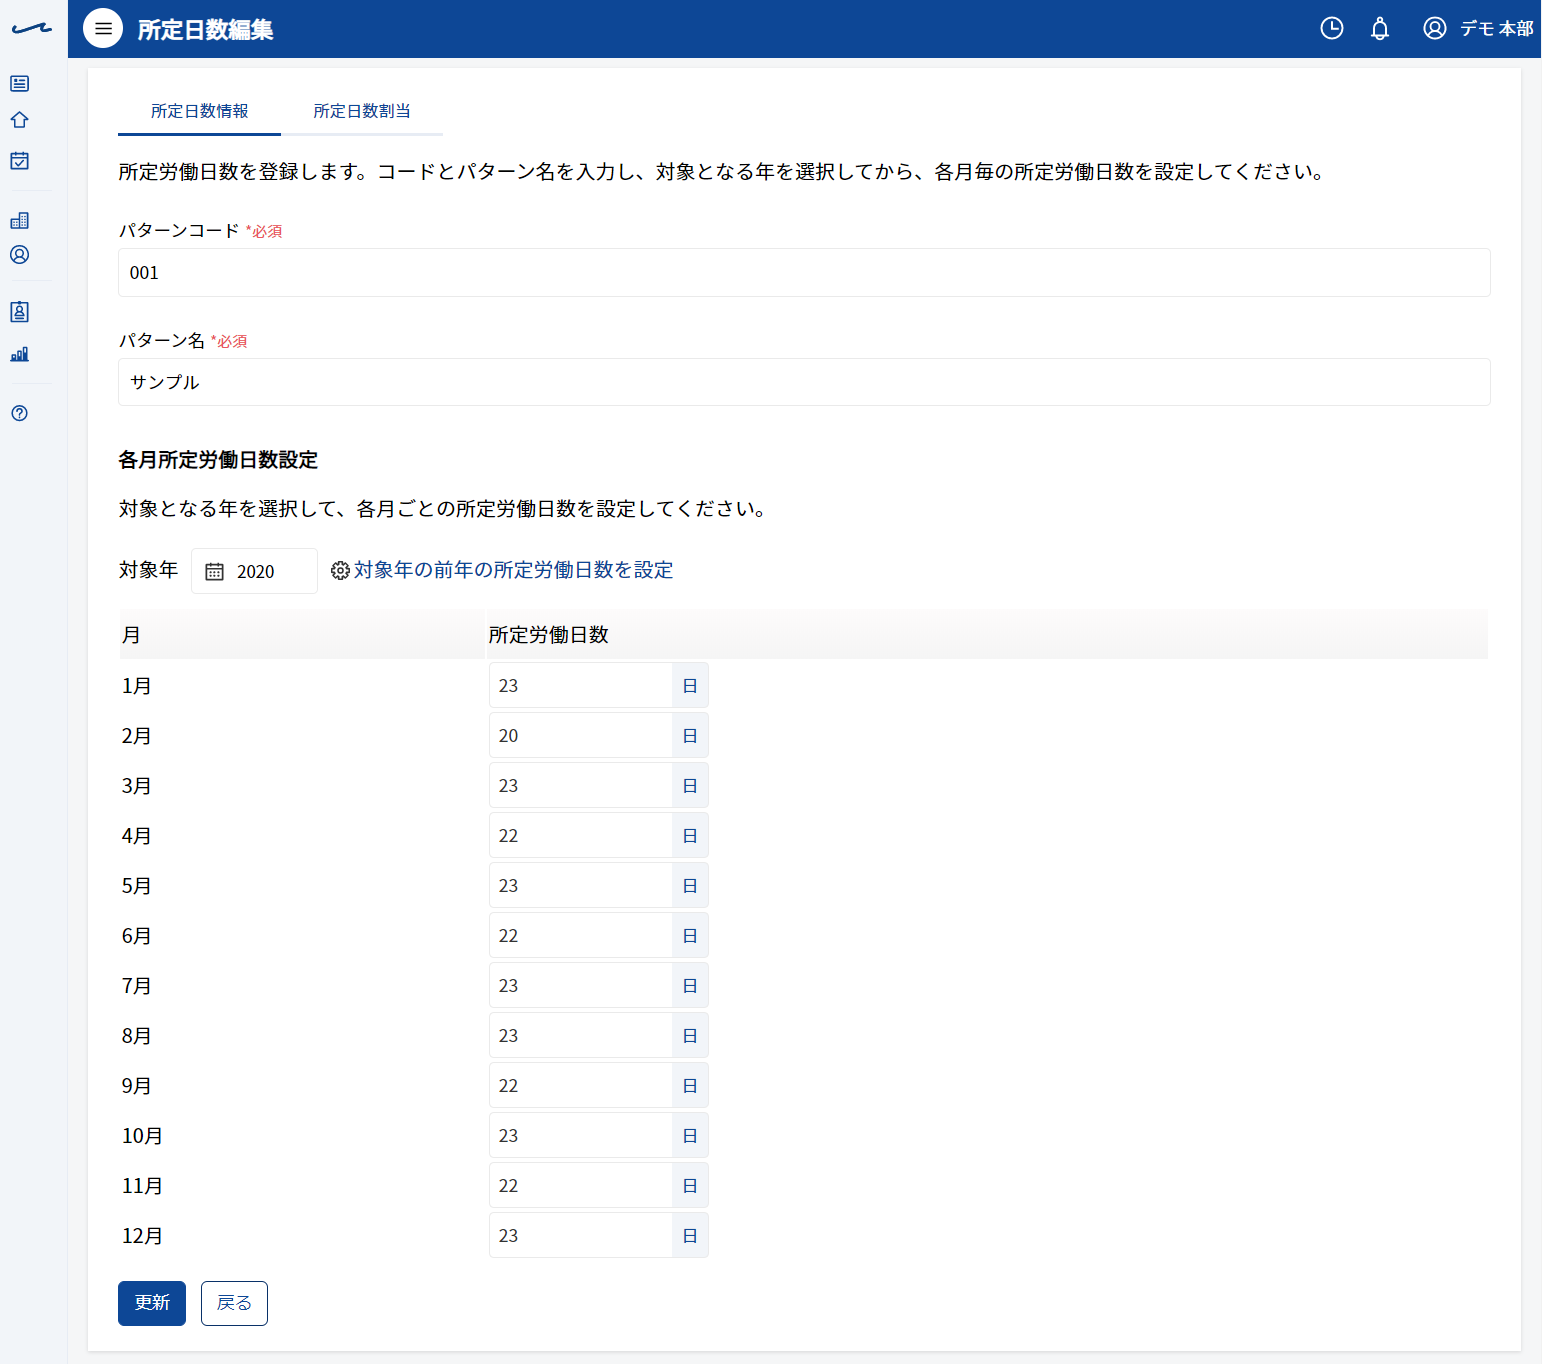Click the 更新 button
1542x1364 pixels.
point(152,1303)
